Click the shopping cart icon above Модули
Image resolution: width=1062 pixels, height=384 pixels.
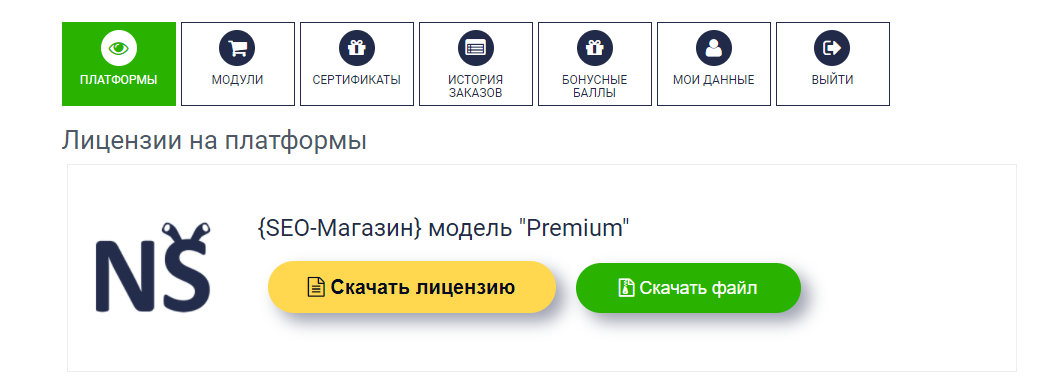pos(237,48)
